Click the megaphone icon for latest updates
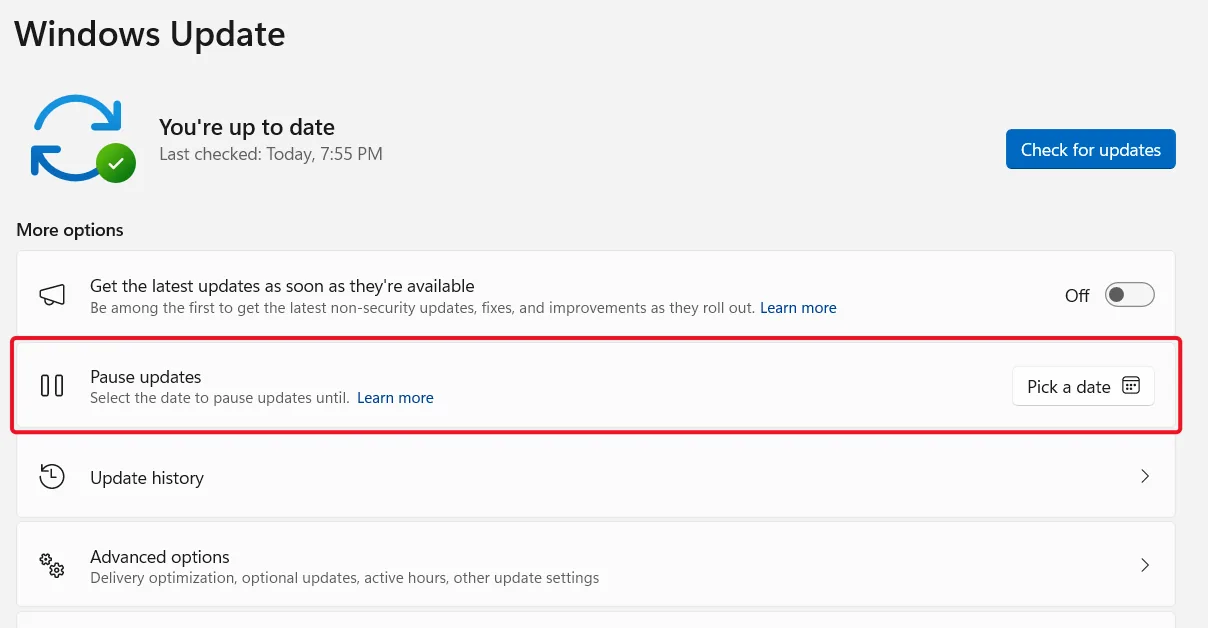This screenshot has height=628, width=1208. pyautogui.click(x=52, y=295)
